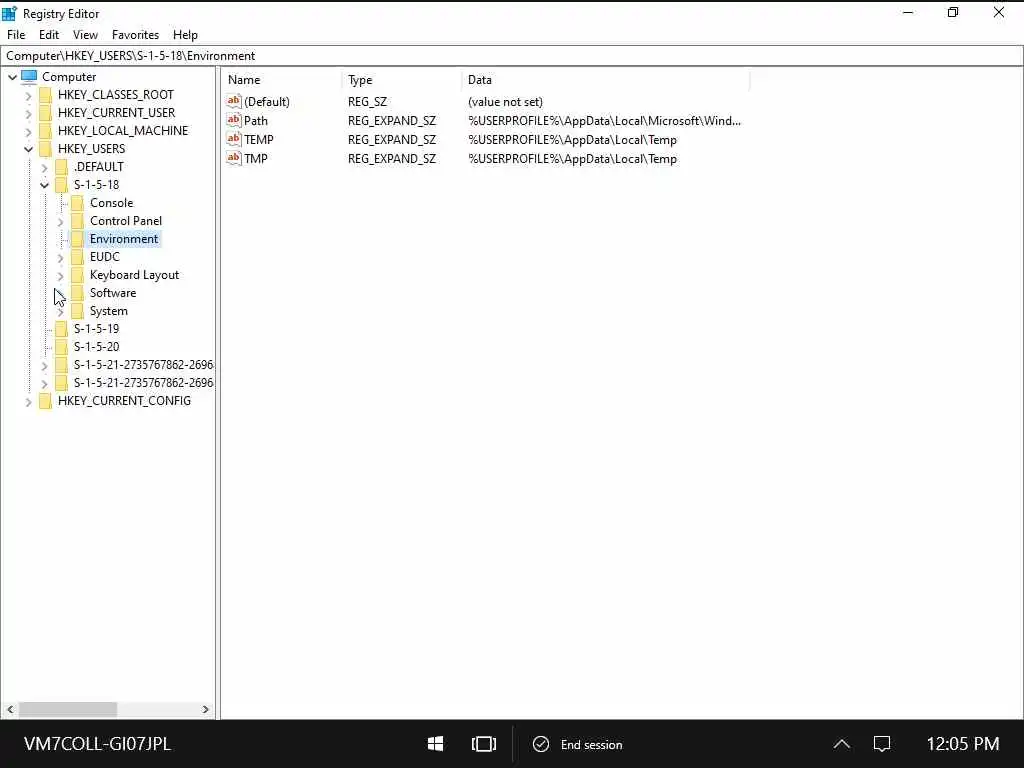The width and height of the screenshot is (1024, 768).
Task: Click the HKEY_CURRENT_USER folder icon
Action: point(45,113)
